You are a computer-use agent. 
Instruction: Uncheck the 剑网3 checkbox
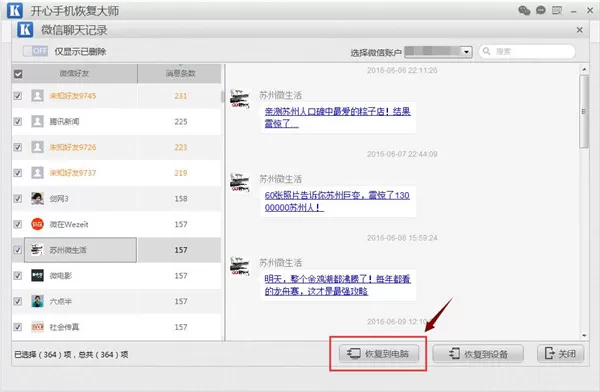click(18, 198)
